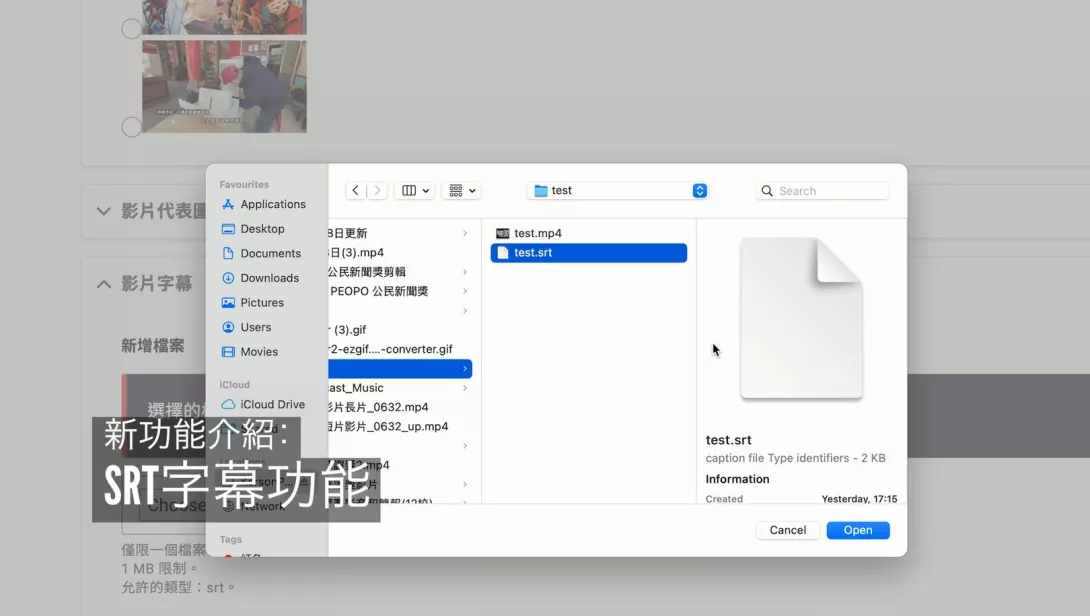Screen dimensions: 1090x616
Task: Open the Downloads sidebar folder
Action: (x=260, y=278)
